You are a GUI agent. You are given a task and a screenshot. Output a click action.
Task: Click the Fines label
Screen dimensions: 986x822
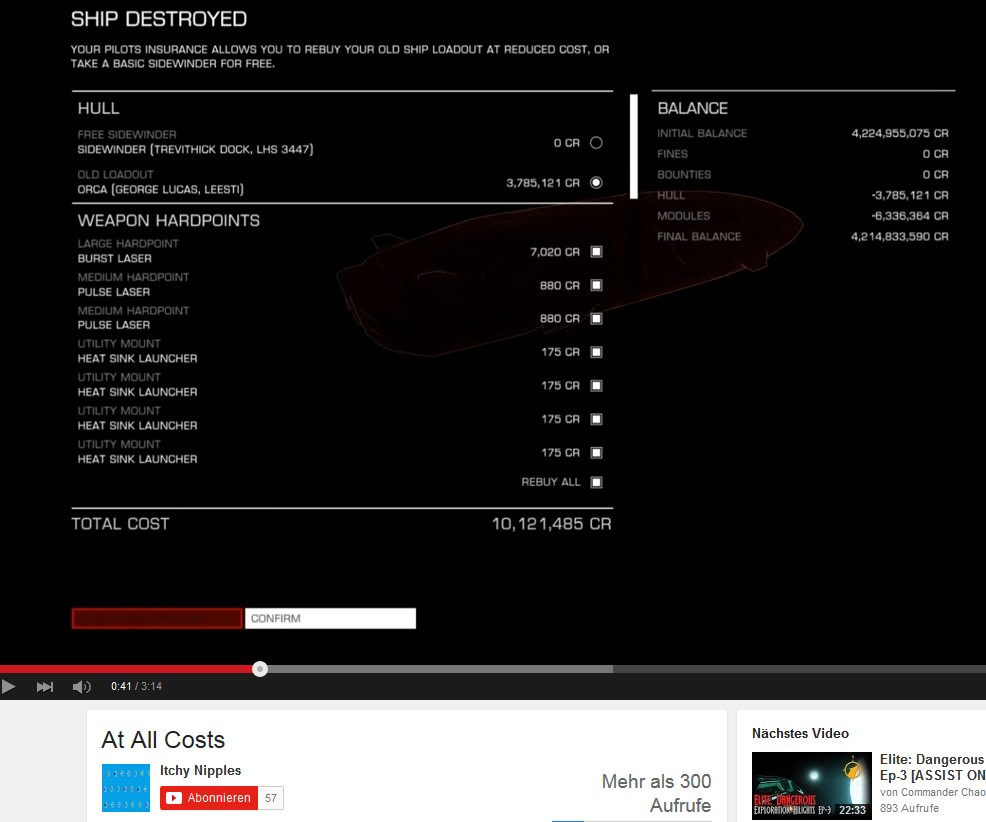[672, 154]
